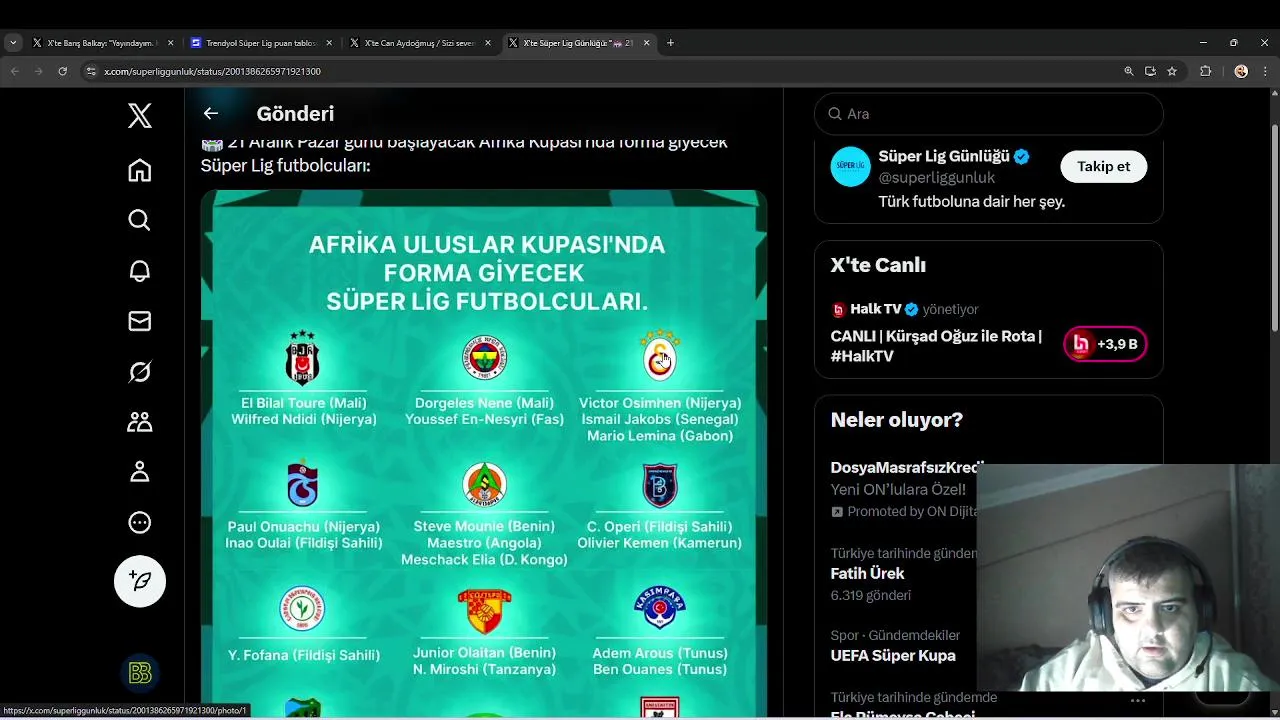The image size is (1280, 720).
Task: Follow Süper Lig Günlüğü with Takip et
Action: [1103, 167]
